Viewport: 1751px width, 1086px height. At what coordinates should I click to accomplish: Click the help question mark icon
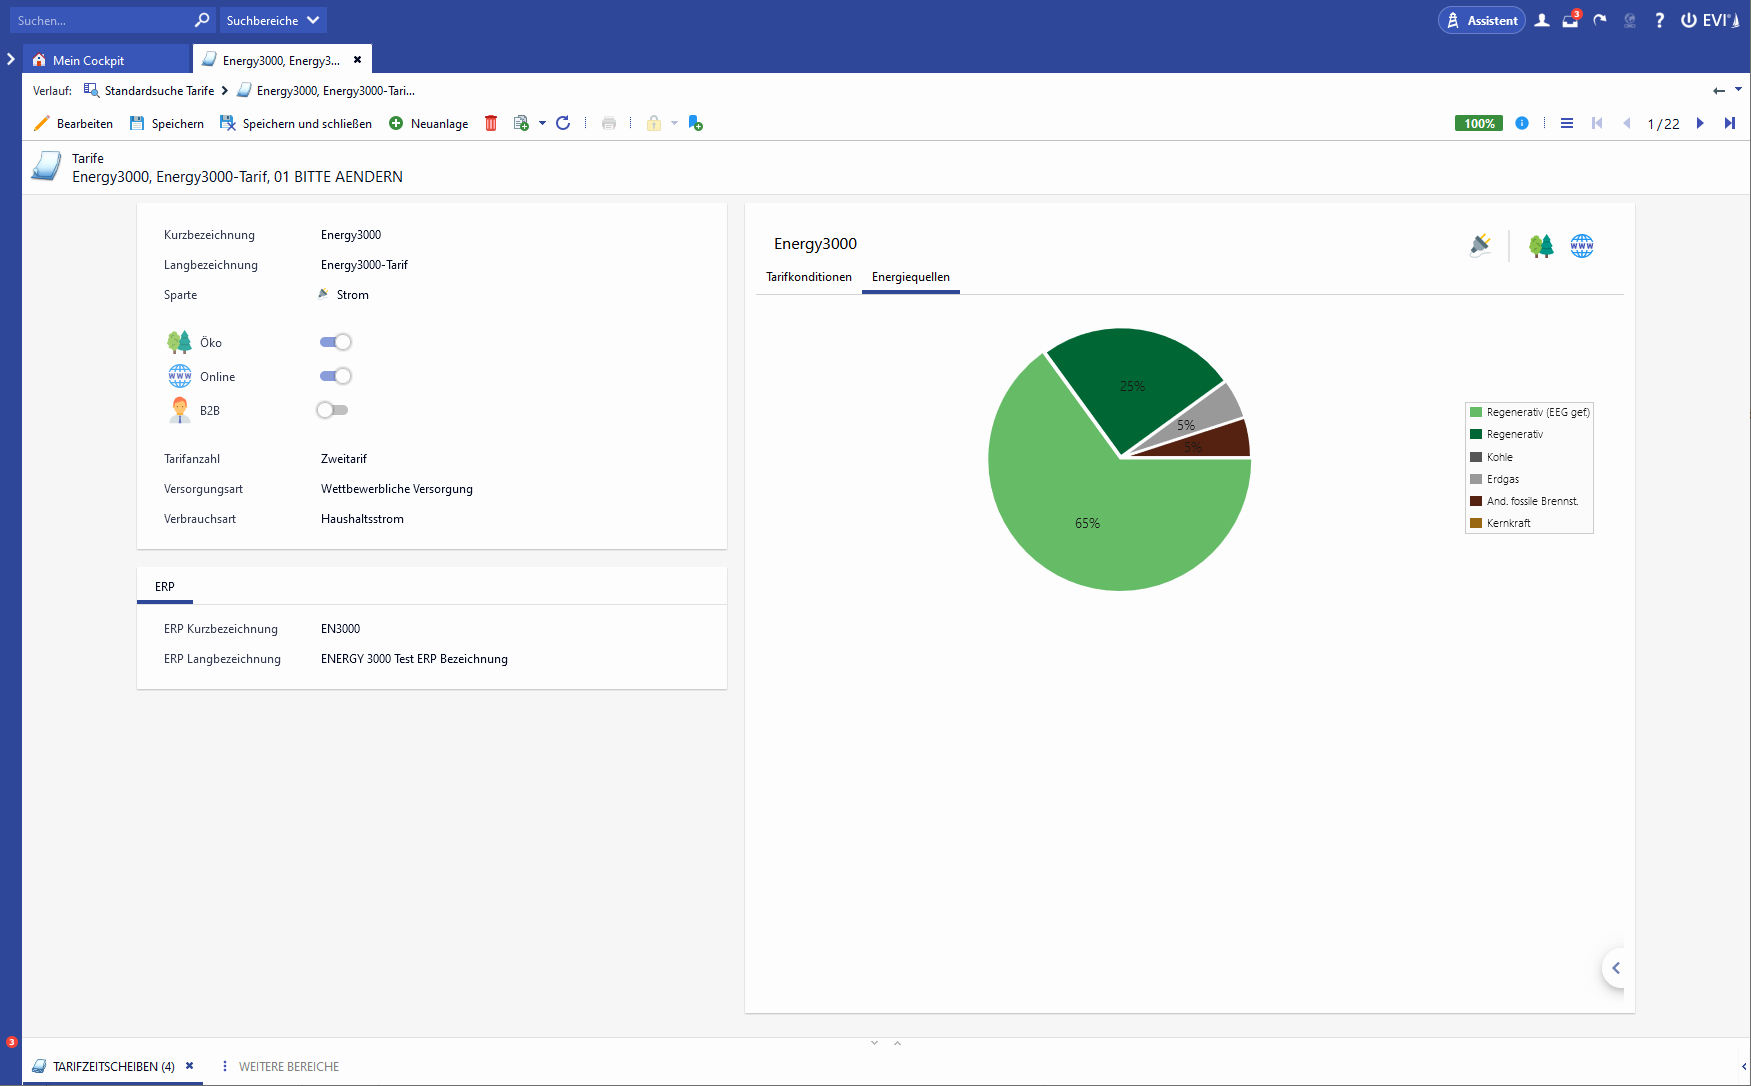1659,20
